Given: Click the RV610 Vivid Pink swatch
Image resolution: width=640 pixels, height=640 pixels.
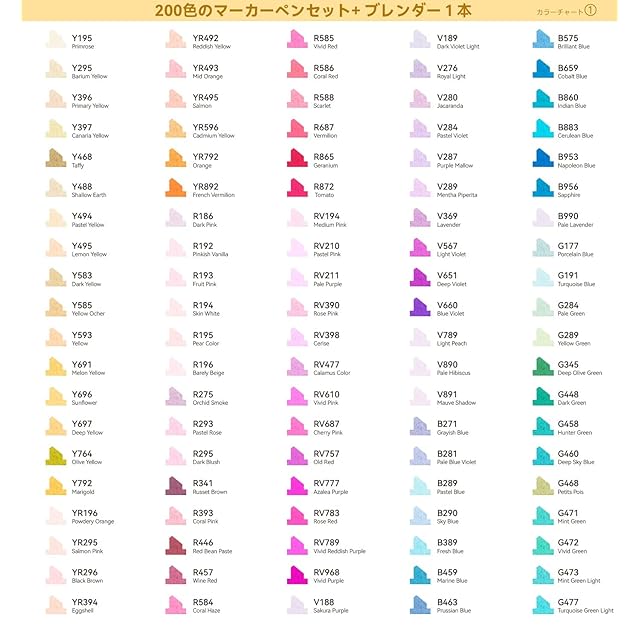Looking at the screenshot, I should point(298,397).
